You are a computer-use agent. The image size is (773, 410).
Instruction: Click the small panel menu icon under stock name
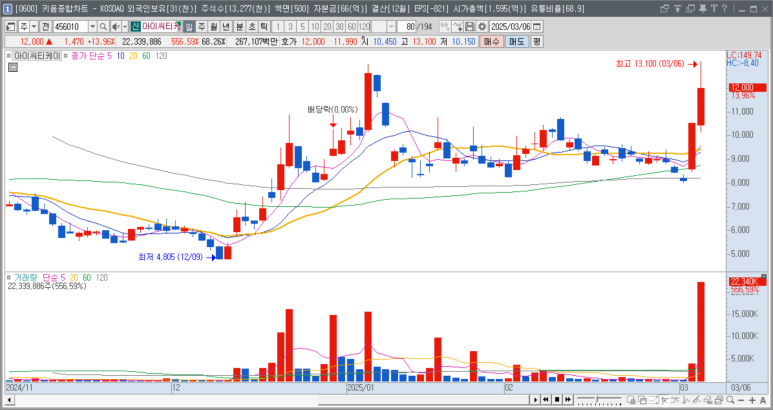pos(13,67)
